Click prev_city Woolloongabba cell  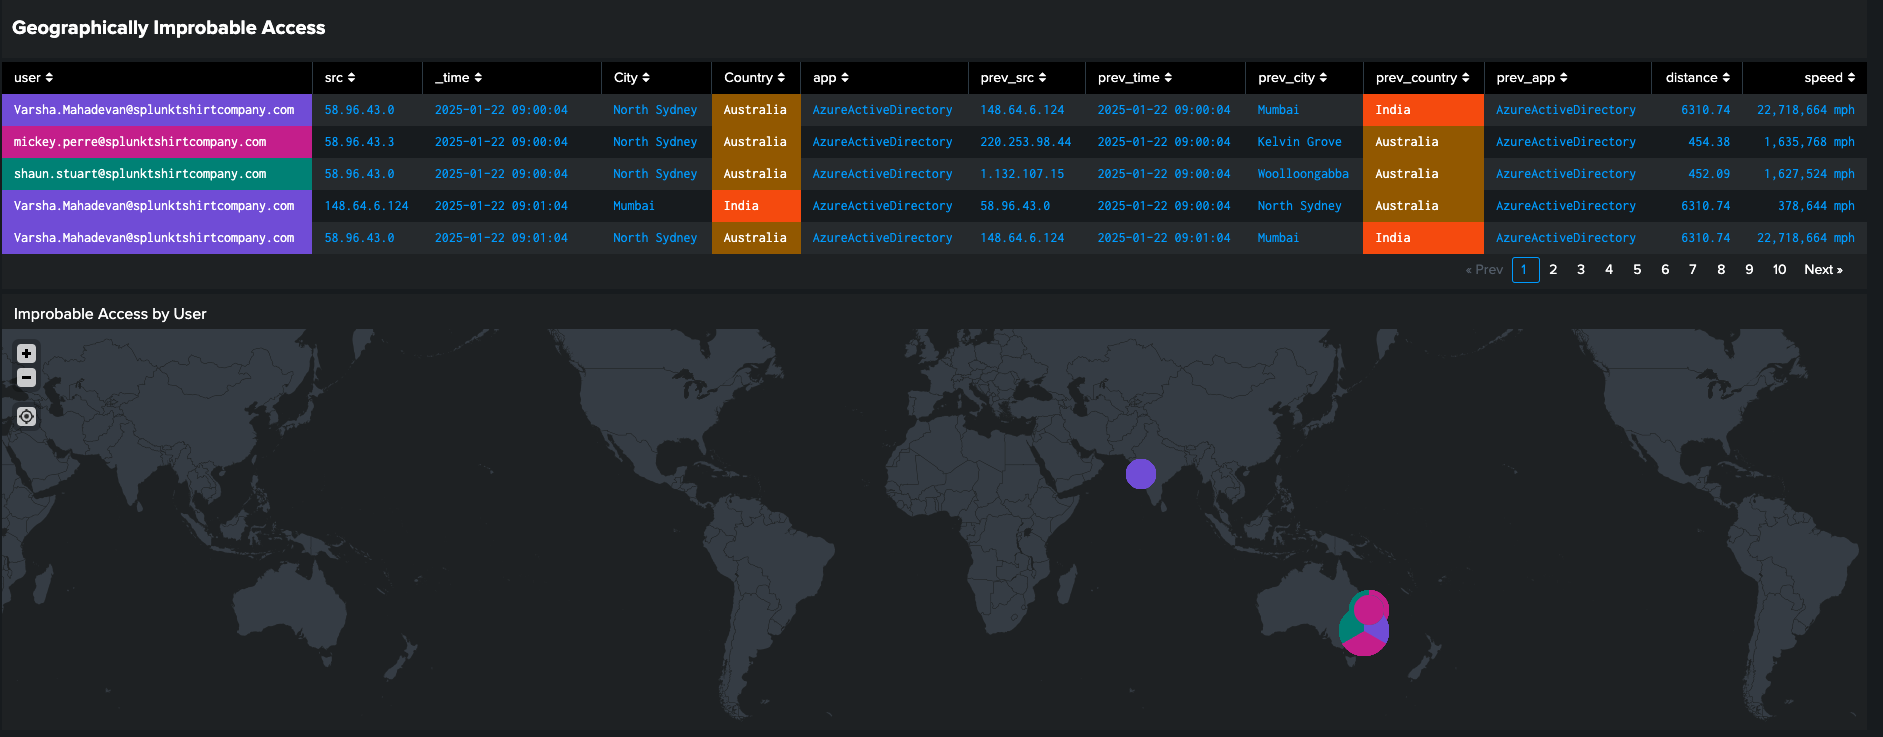(x=1303, y=174)
